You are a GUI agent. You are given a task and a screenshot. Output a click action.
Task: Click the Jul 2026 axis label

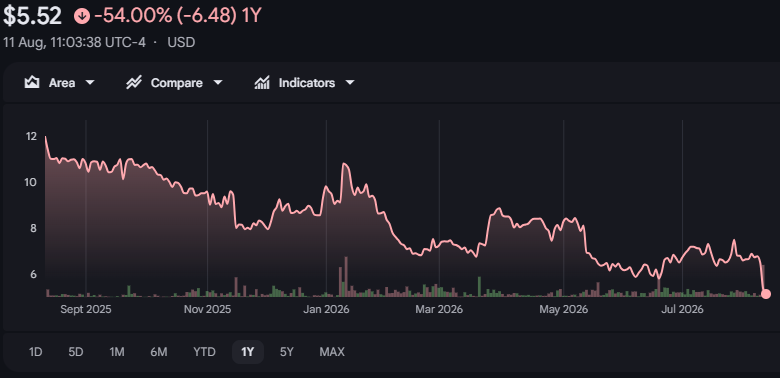(682, 309)
